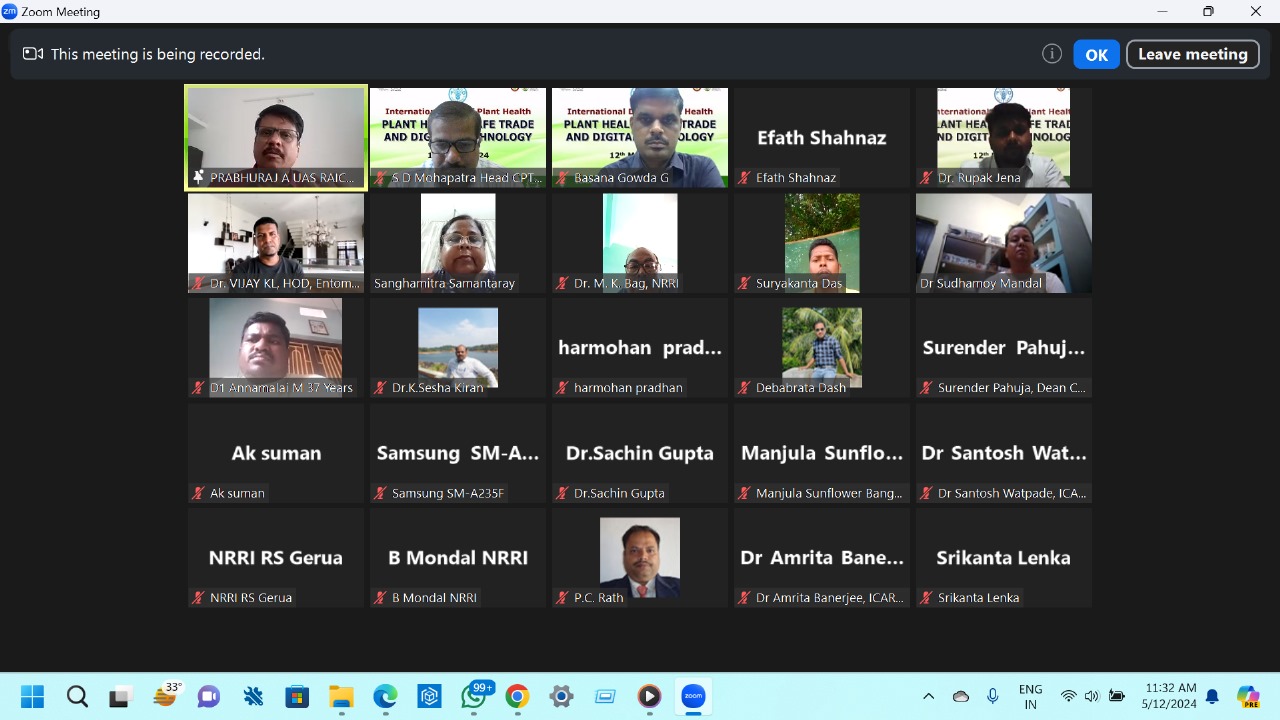Open File Explorer from the taskbar
The height and width of the screenshot is (720, 1280).
(341, 696)
